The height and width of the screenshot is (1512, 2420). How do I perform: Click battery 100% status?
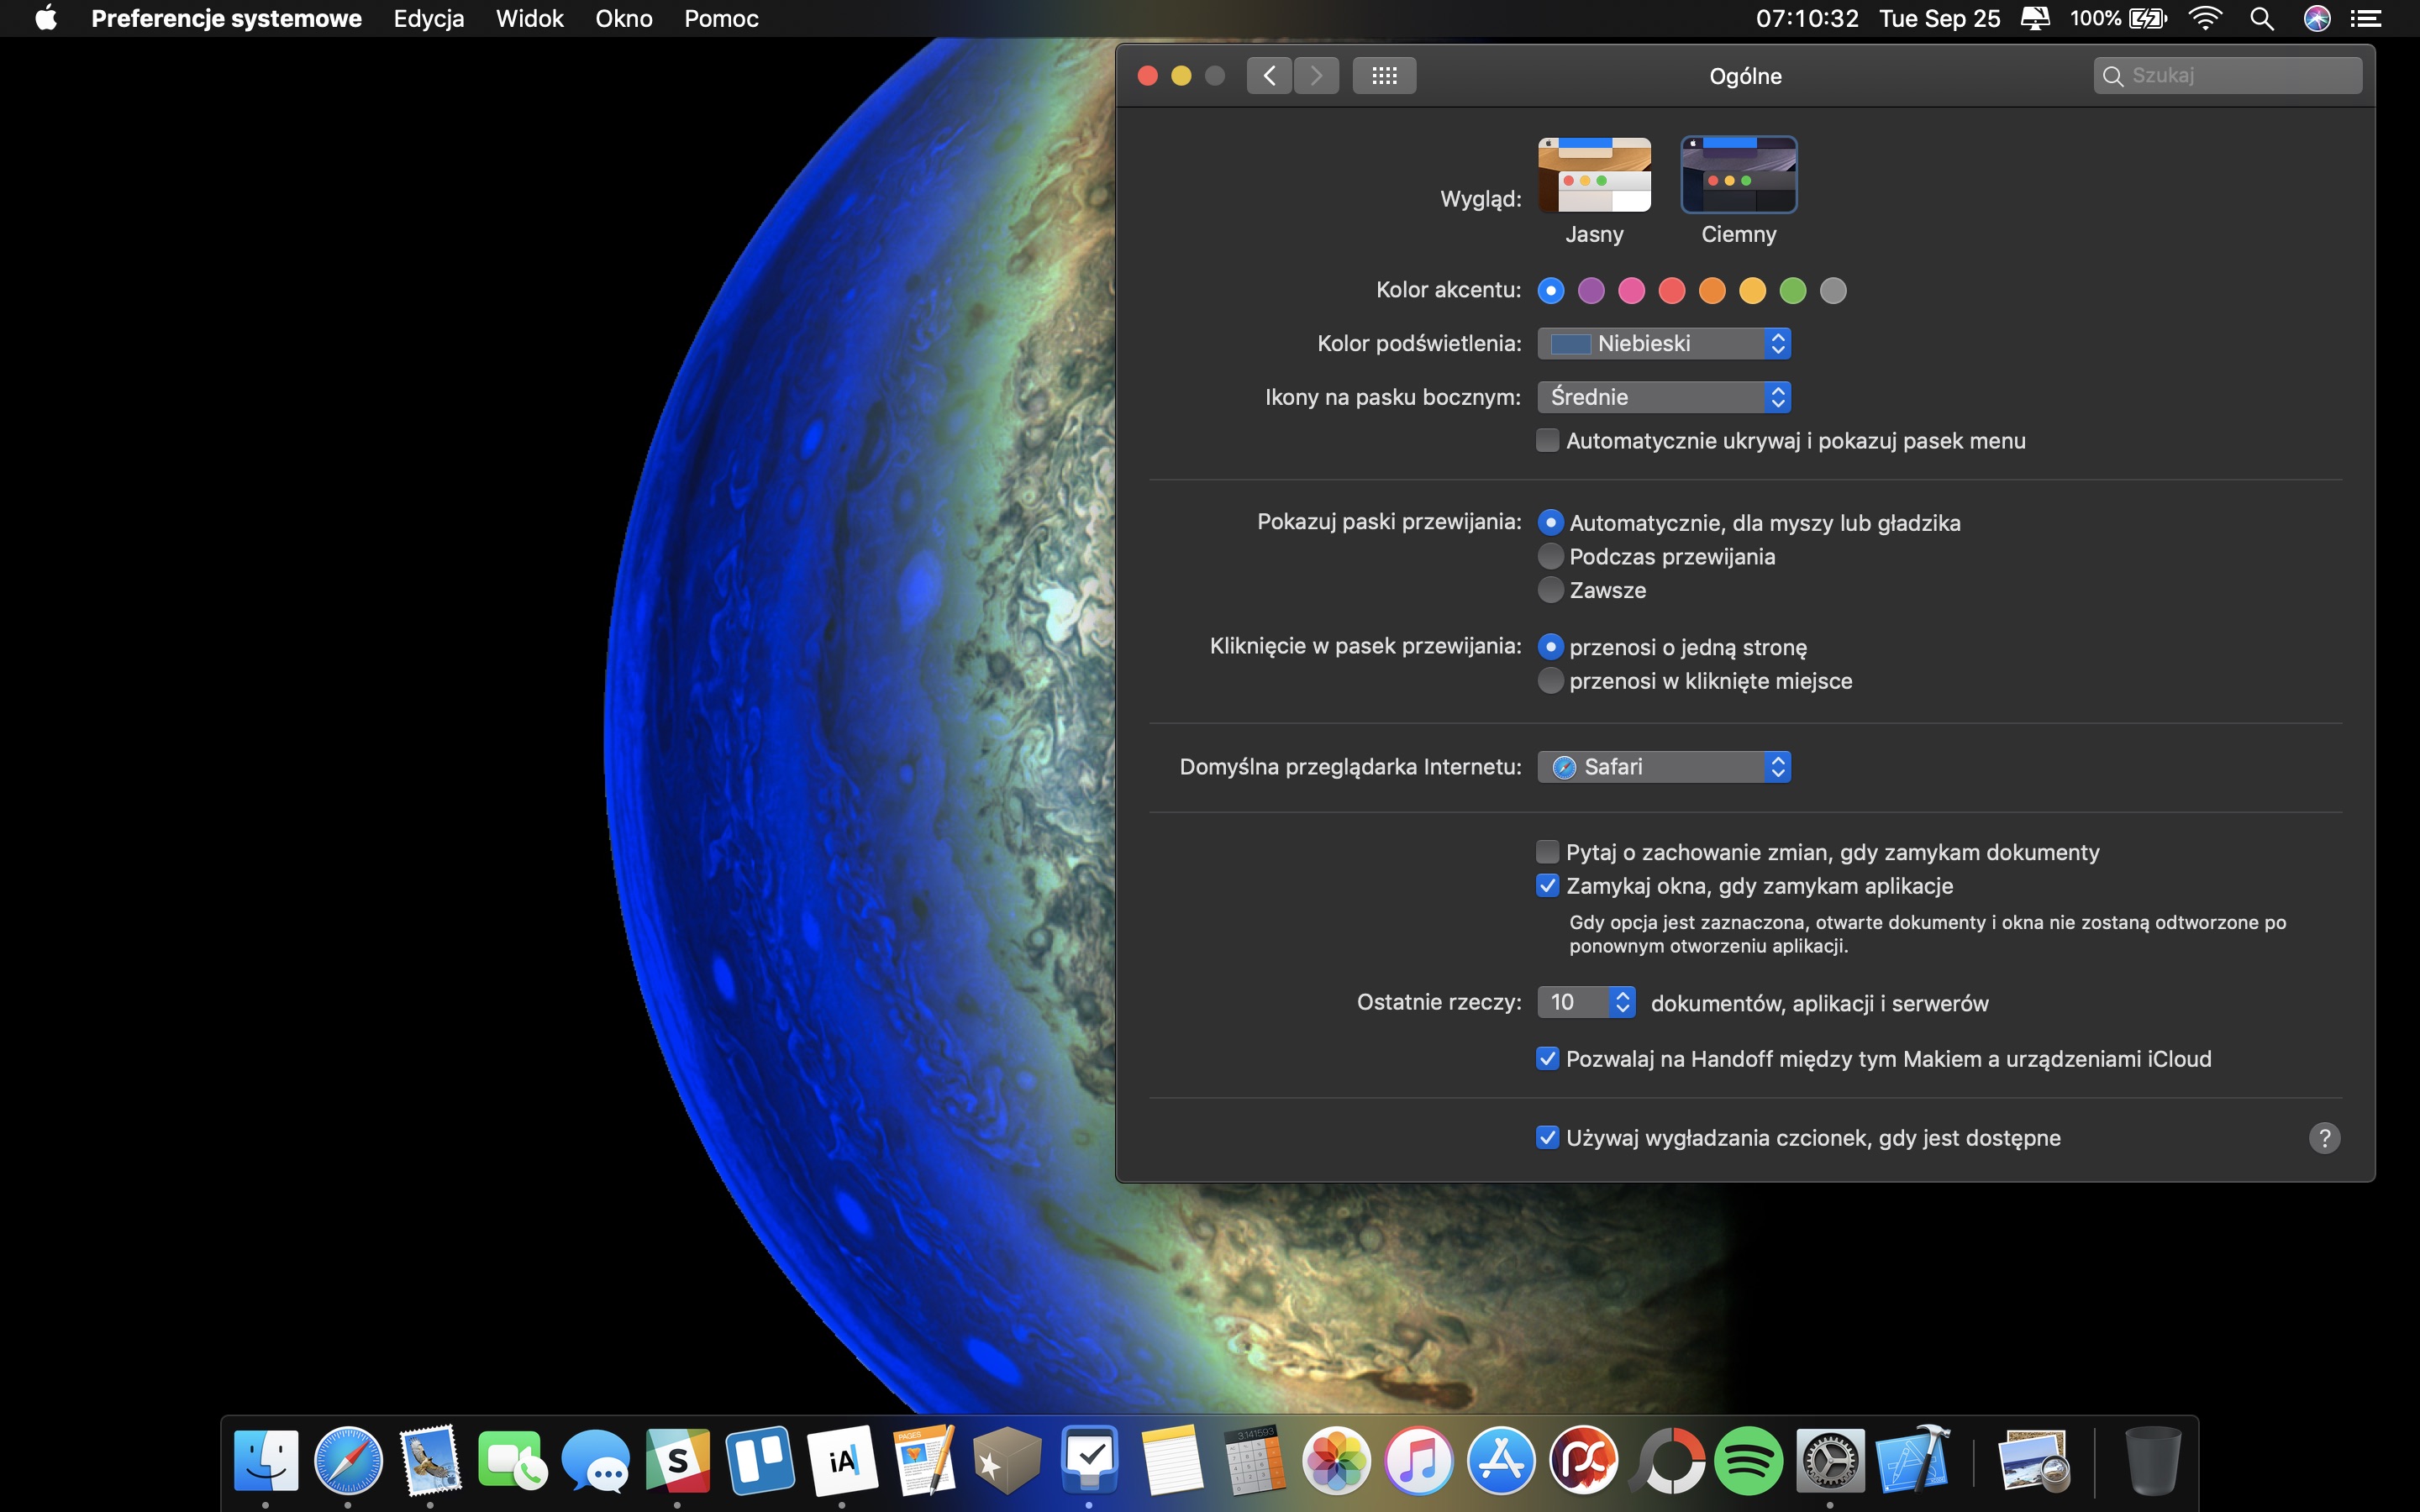pyautogui.click(x=2118, y=18)
